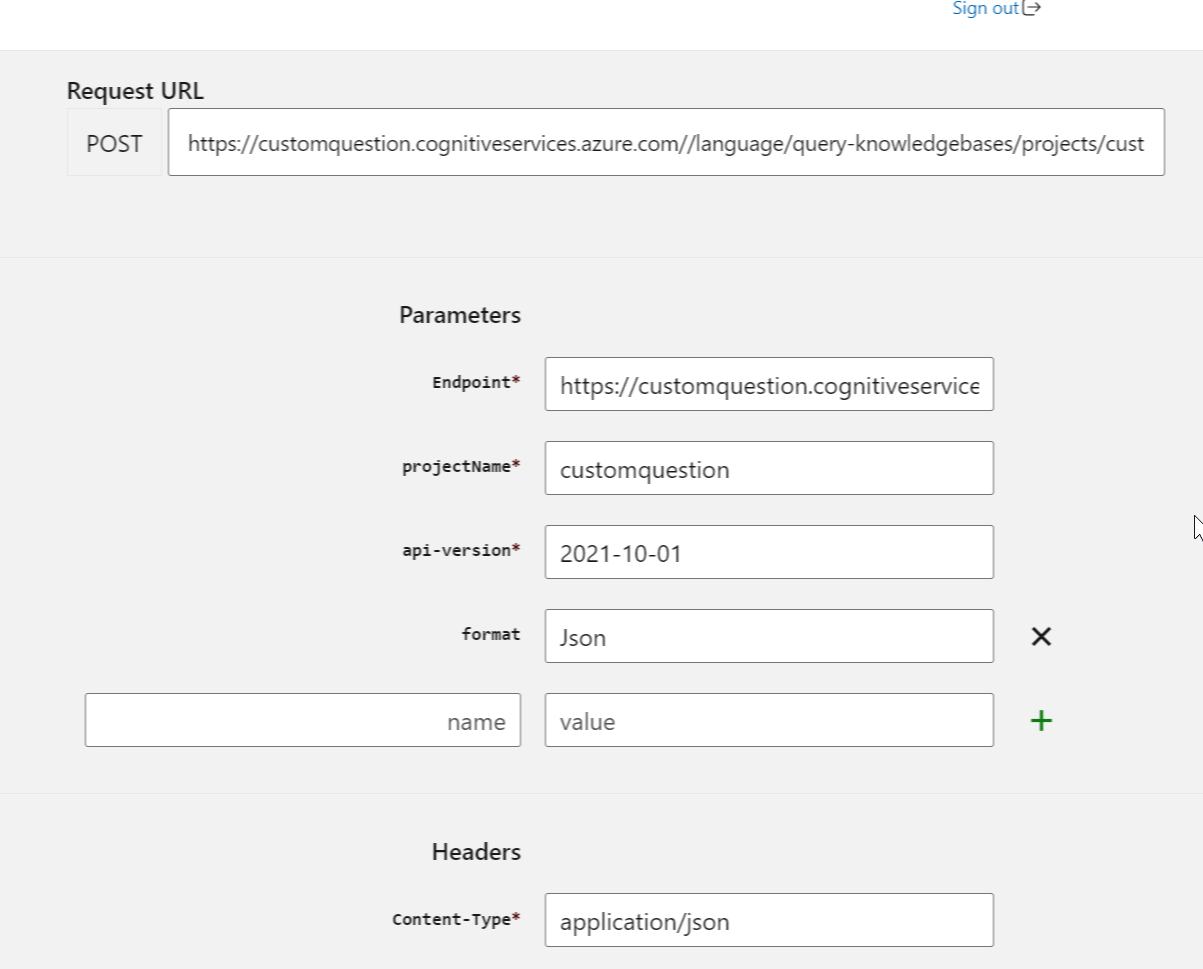Image resolution: width=1203 pixels, height=969 pixels.
Task: Click the projectName required-field label
Action: coord(461,466)
